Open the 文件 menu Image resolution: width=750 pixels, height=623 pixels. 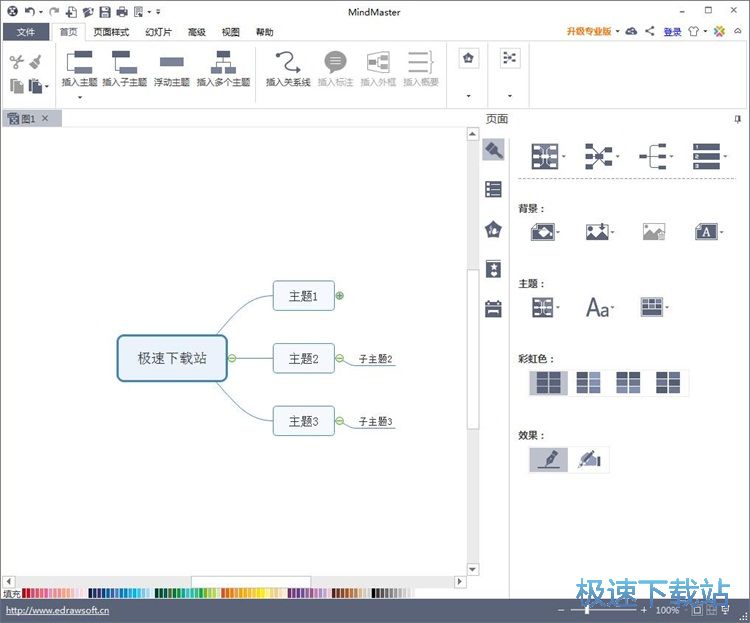[x=26, y=32]
